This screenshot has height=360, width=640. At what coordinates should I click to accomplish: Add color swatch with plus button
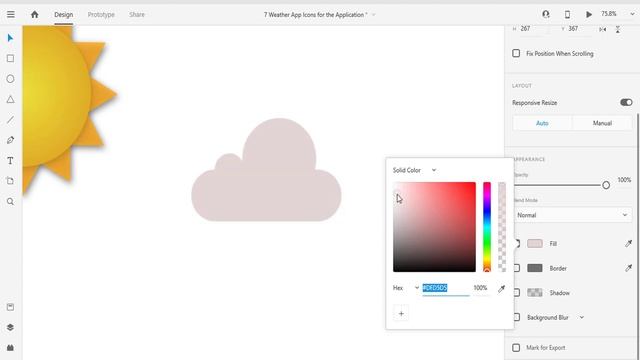pyautogui.click(x=401, y=313)
